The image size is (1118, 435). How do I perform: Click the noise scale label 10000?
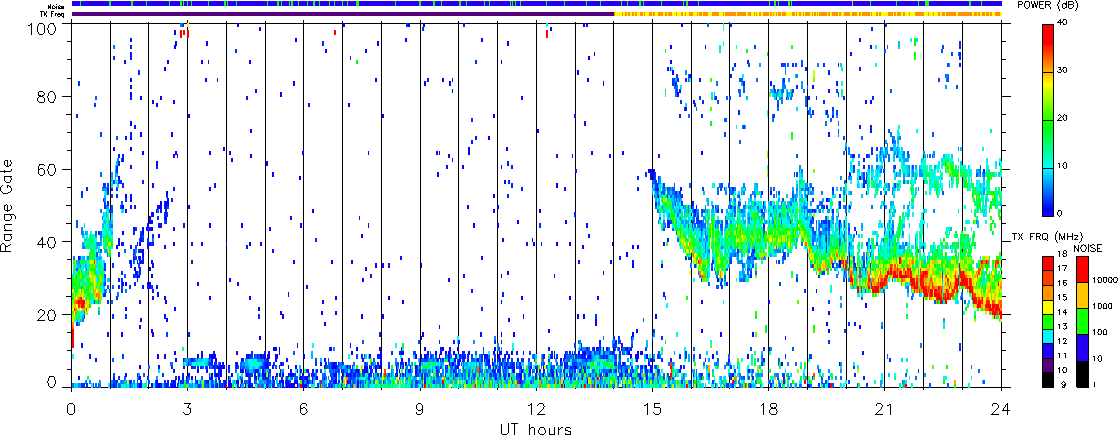pos(1103,282)
